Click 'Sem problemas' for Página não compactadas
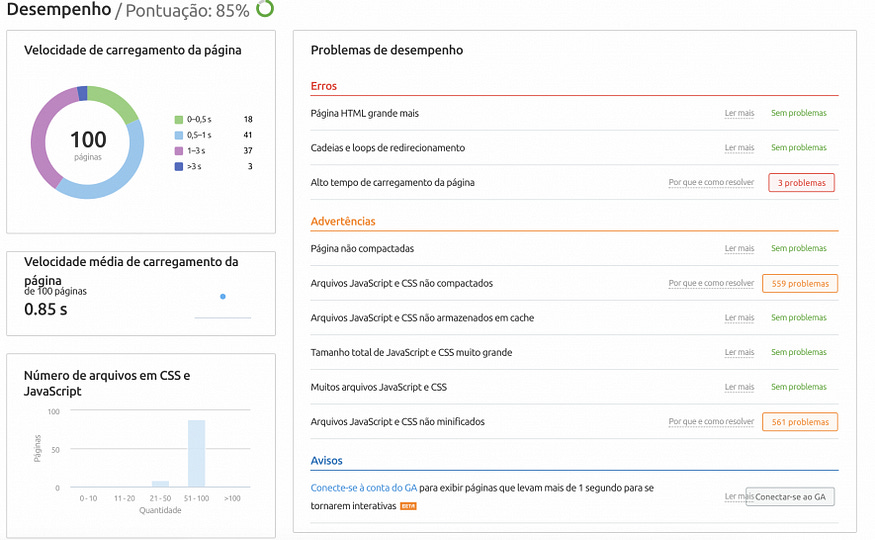Image resolution: width=875 pixels, height=540 pixels. pyautogui.click(x=799, y=248)
